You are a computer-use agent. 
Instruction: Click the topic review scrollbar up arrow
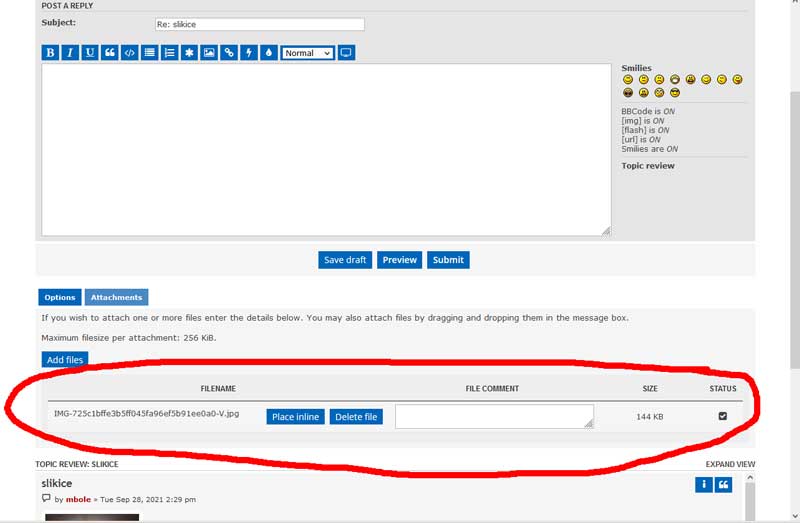tap(749, 478)
